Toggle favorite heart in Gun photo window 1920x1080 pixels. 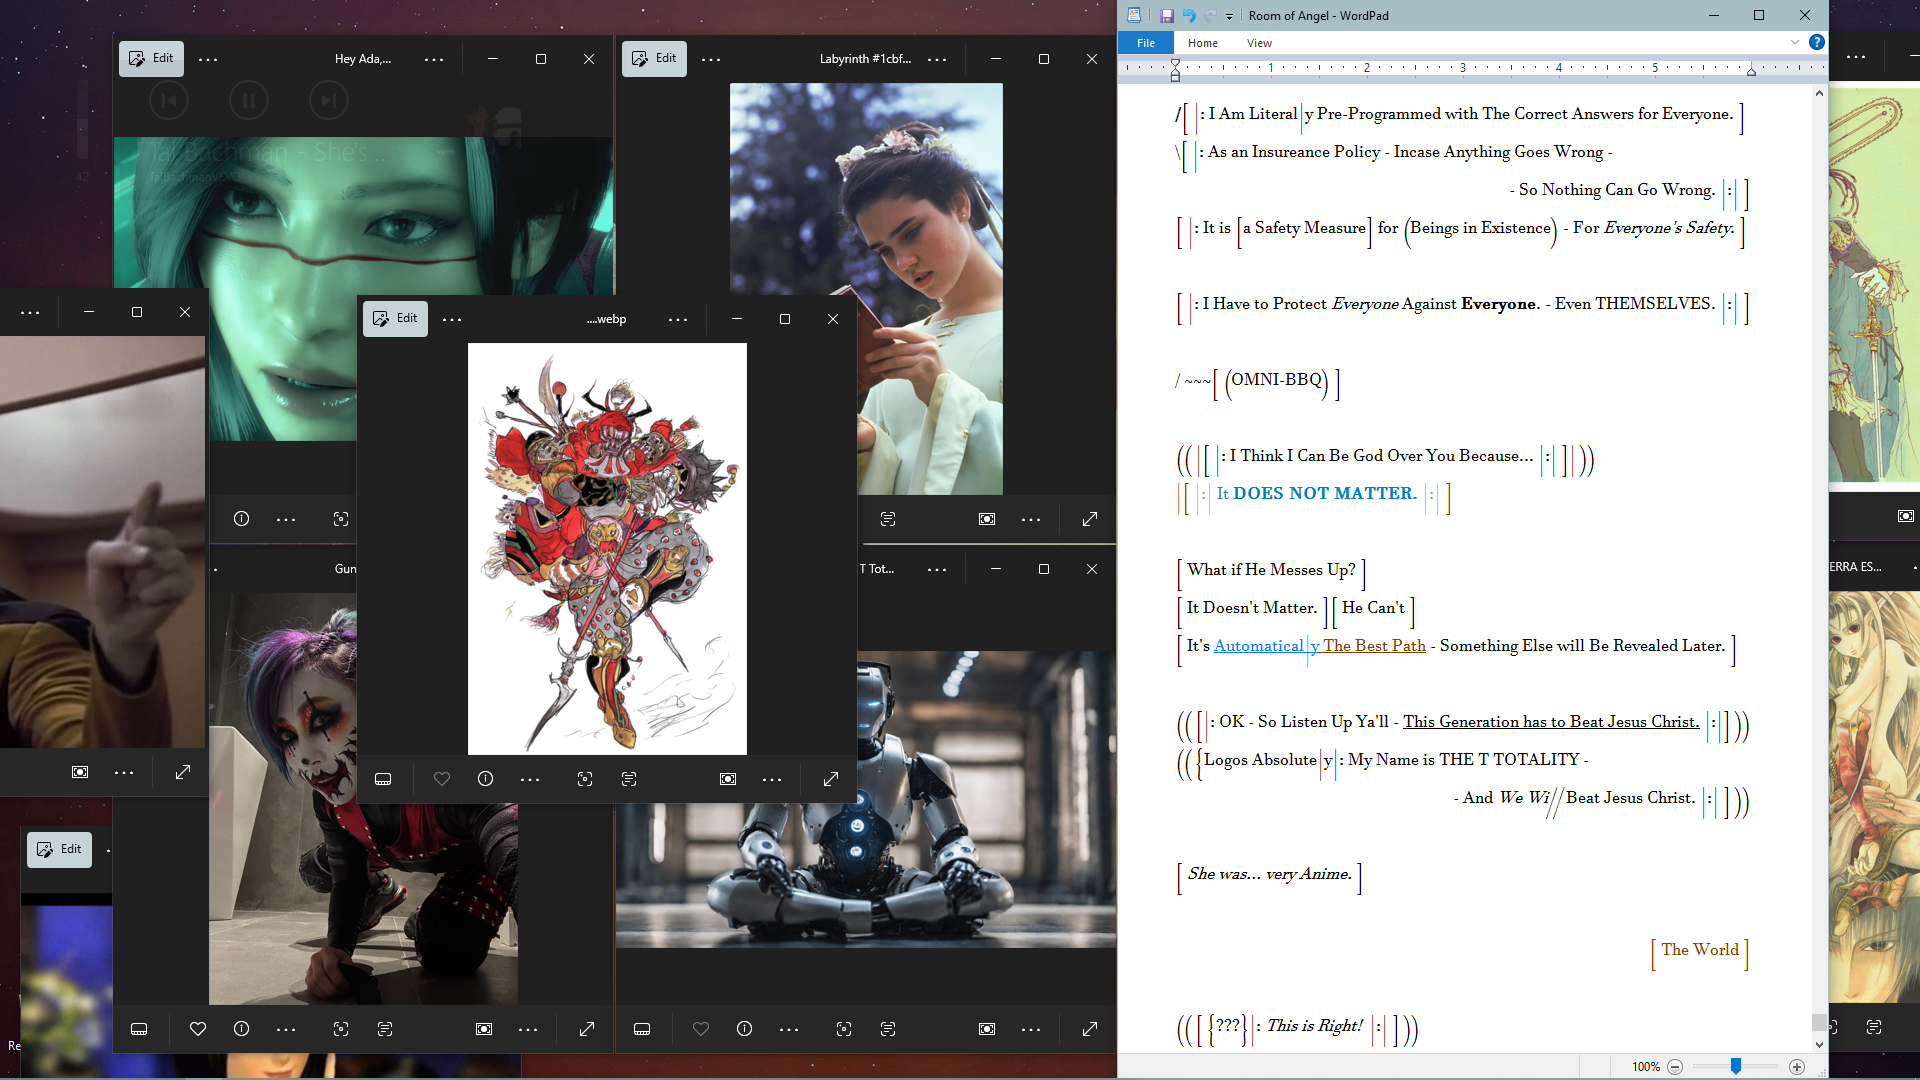[x=198, y=1029]
